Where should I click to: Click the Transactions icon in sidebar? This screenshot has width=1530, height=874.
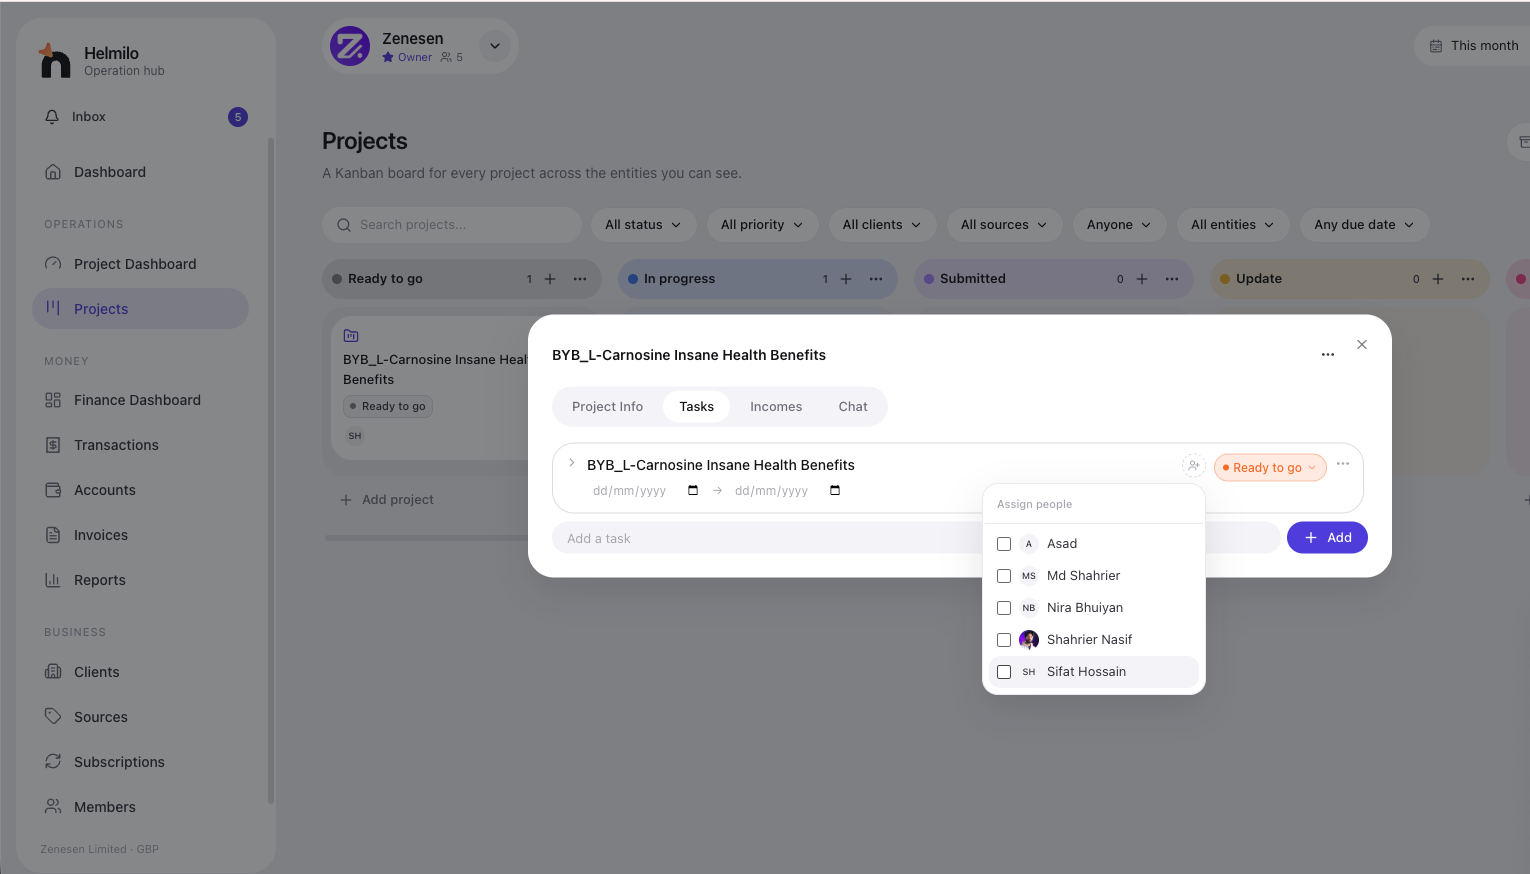53,445
